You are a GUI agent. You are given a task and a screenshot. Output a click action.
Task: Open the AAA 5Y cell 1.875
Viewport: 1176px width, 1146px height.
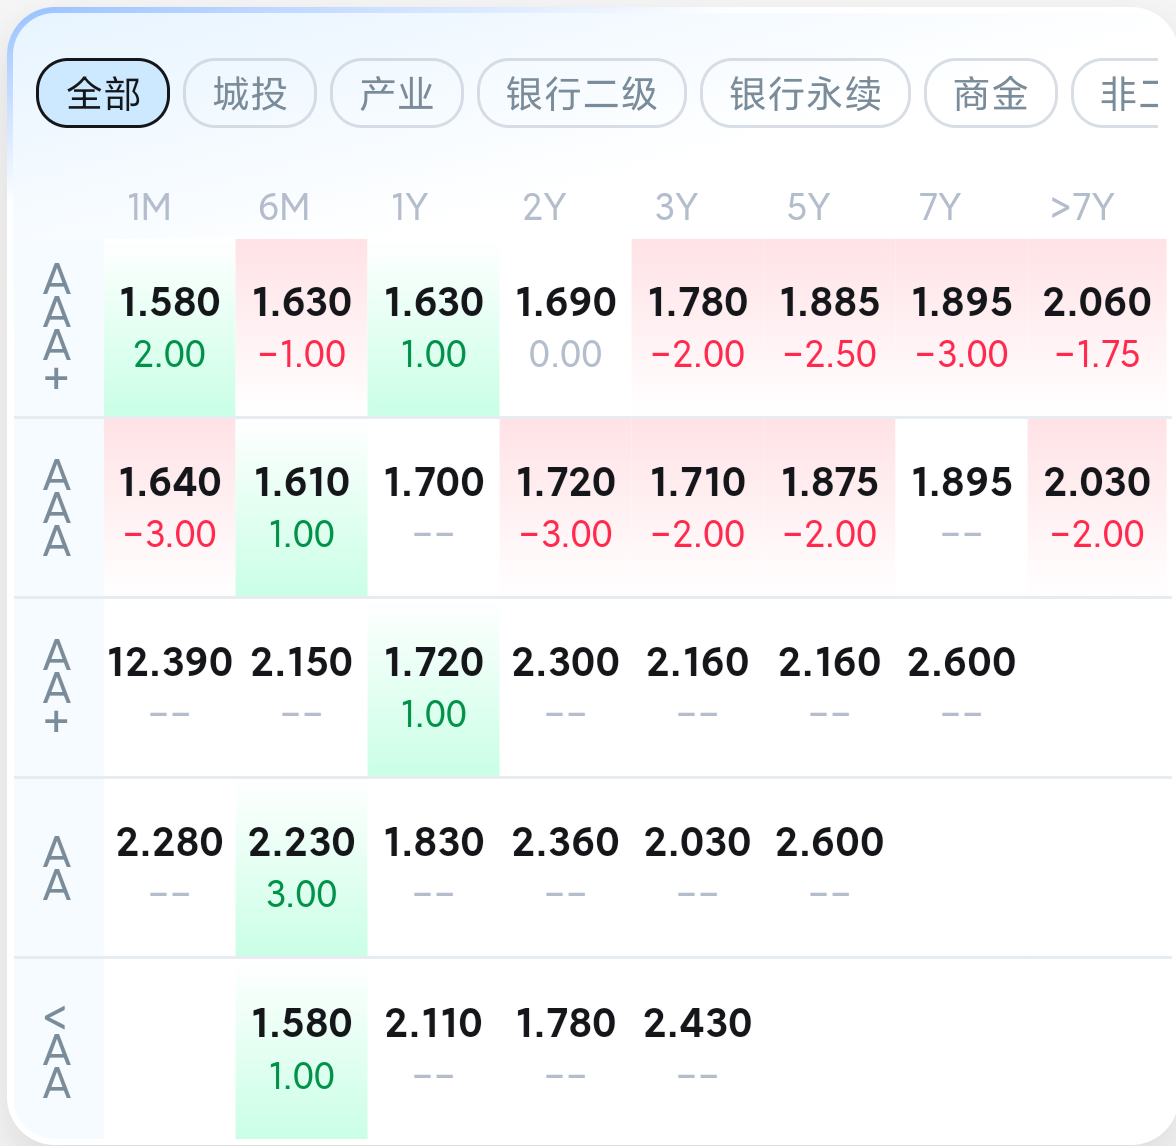[829, 507]
